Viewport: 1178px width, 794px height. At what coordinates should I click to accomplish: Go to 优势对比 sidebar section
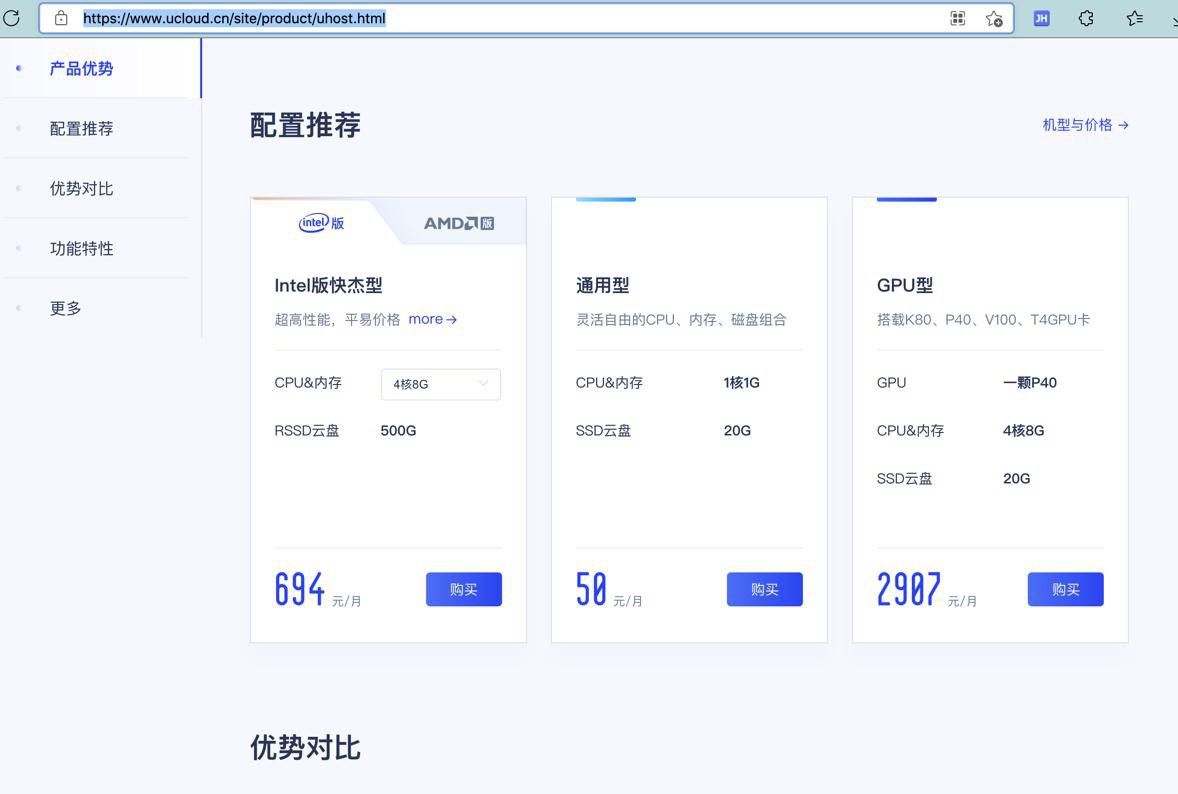tap(81, 189)
